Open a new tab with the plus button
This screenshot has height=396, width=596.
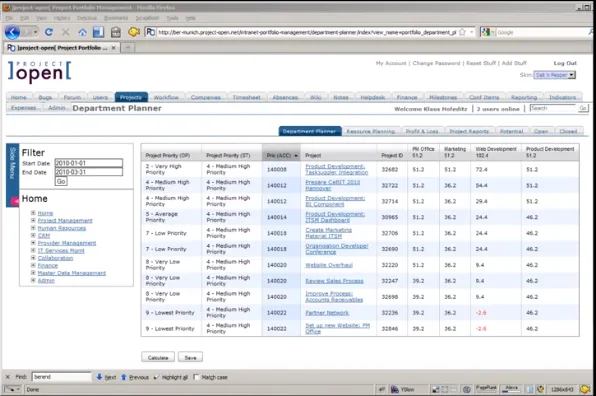click(128, 48)
